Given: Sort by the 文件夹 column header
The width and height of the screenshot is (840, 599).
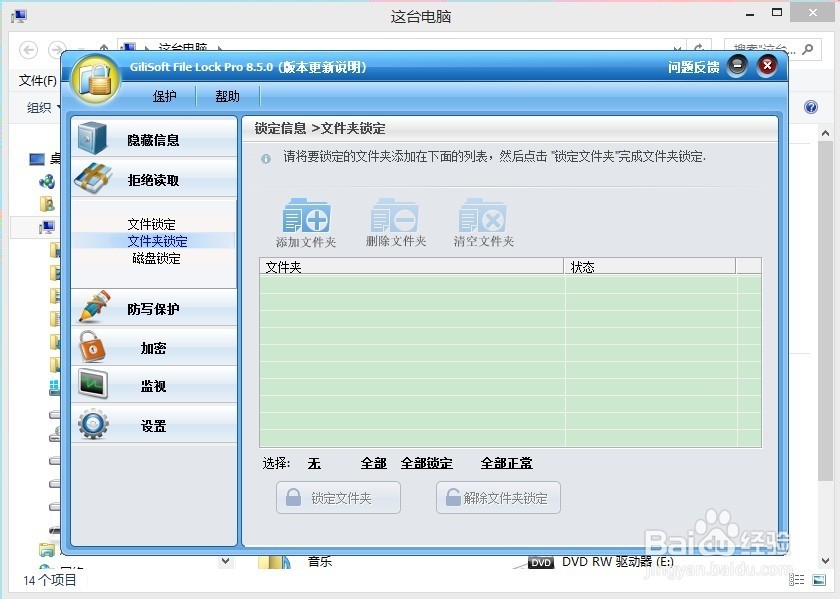Looking at the screenshot, I should coord(411,266).
